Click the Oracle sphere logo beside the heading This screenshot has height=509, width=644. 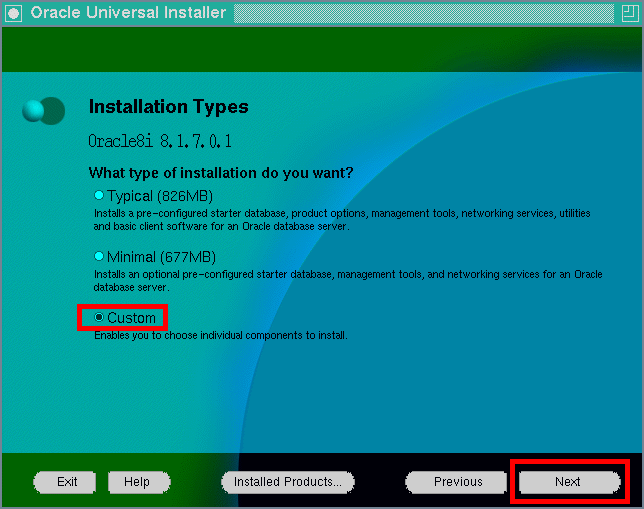43,110
